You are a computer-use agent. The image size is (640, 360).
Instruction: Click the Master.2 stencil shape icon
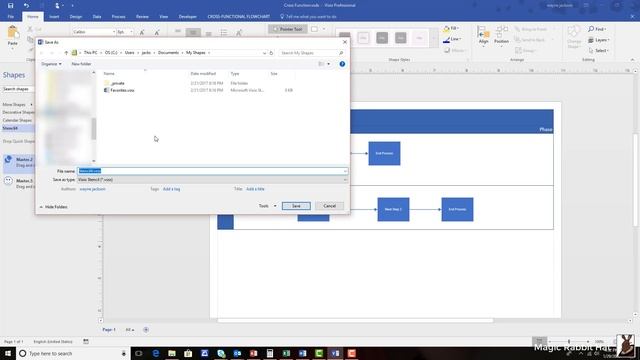(8, 160)
